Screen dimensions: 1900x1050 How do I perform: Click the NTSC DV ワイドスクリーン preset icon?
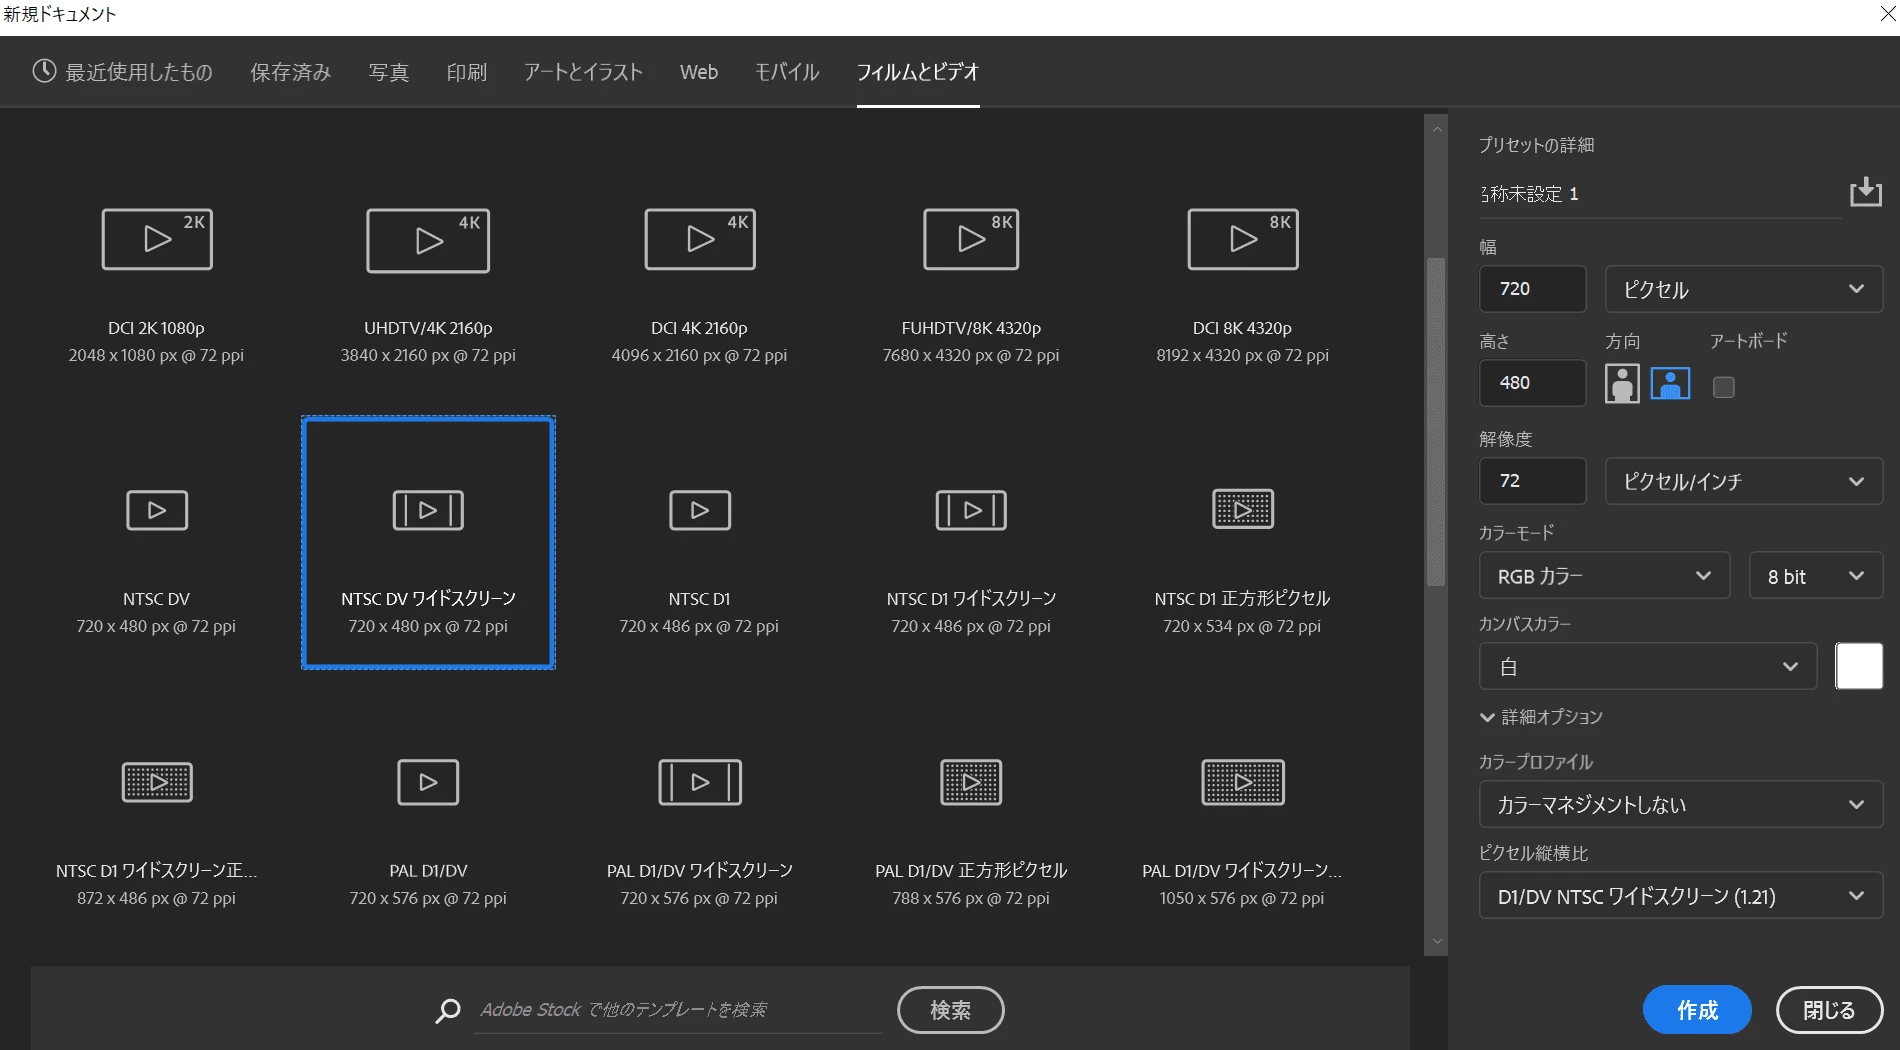[x=428, y=510]
